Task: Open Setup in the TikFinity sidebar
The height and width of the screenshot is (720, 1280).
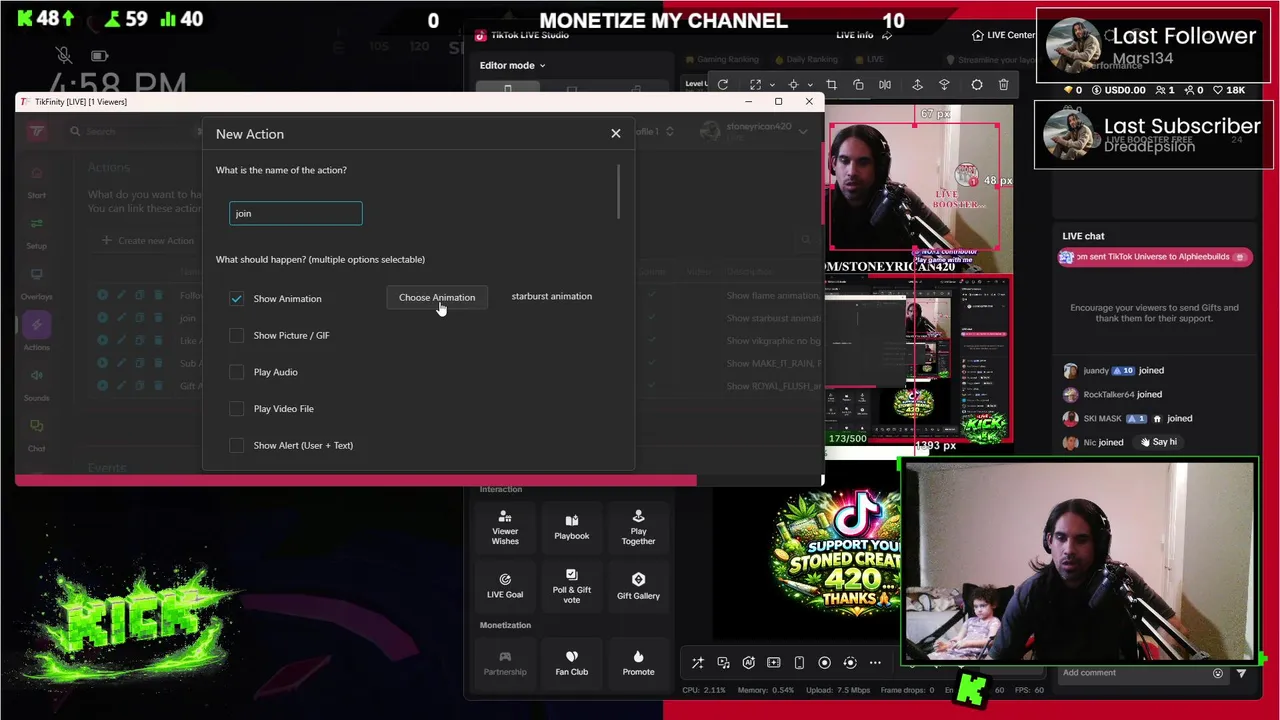Action: click(x=36, y=232)
